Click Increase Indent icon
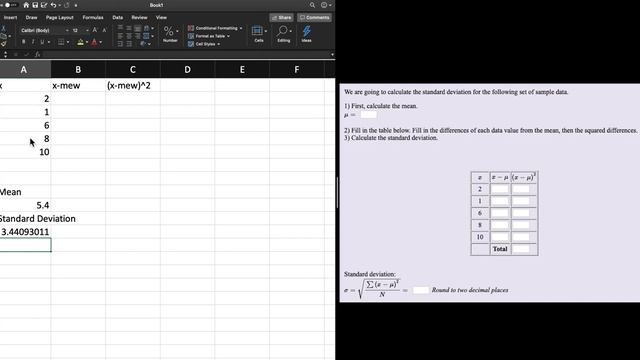 (129, 44)
